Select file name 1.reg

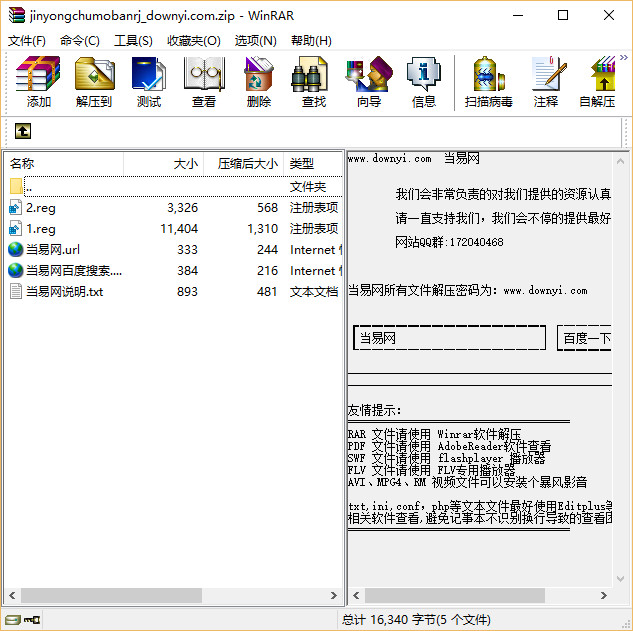[x=41, y=229]
